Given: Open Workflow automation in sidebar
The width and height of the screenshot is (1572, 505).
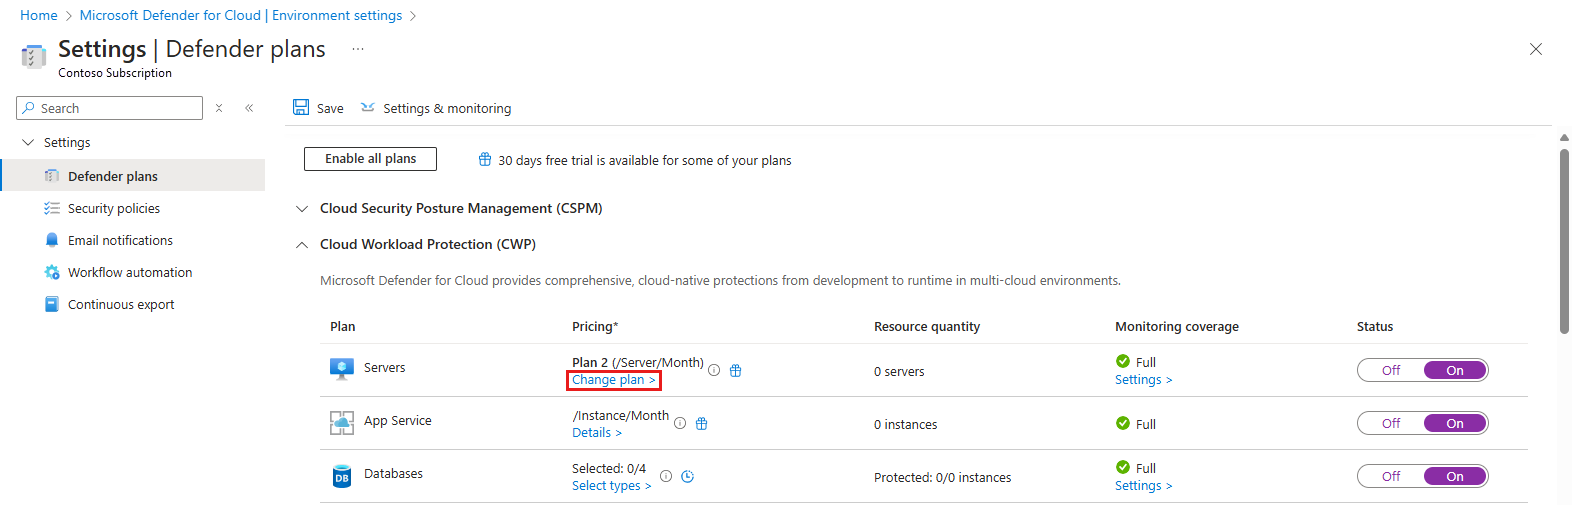Looking at the screenshot, I should tap(132, 272).
